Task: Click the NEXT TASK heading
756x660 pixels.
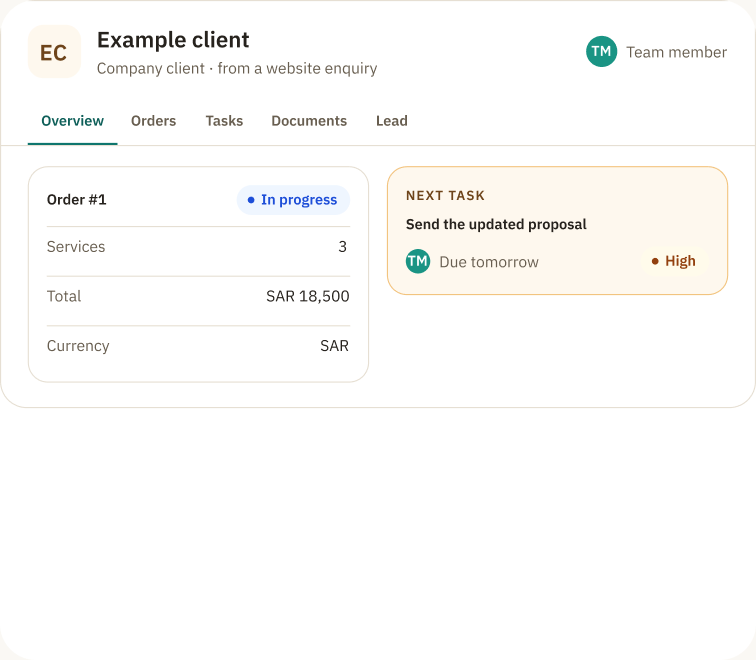Action: pyautogui.click(x=446, y=196)
